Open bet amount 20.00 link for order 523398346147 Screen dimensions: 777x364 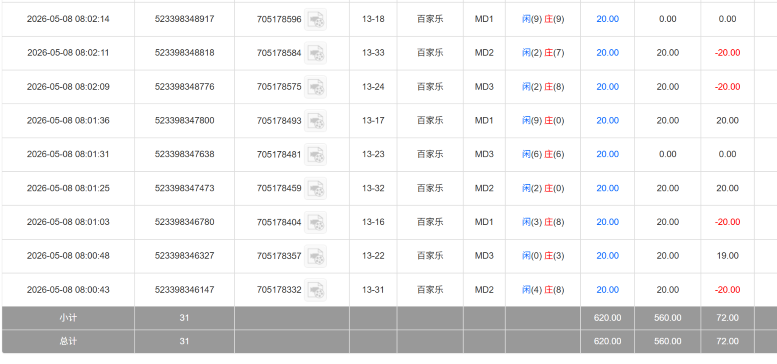pos(607,290)
